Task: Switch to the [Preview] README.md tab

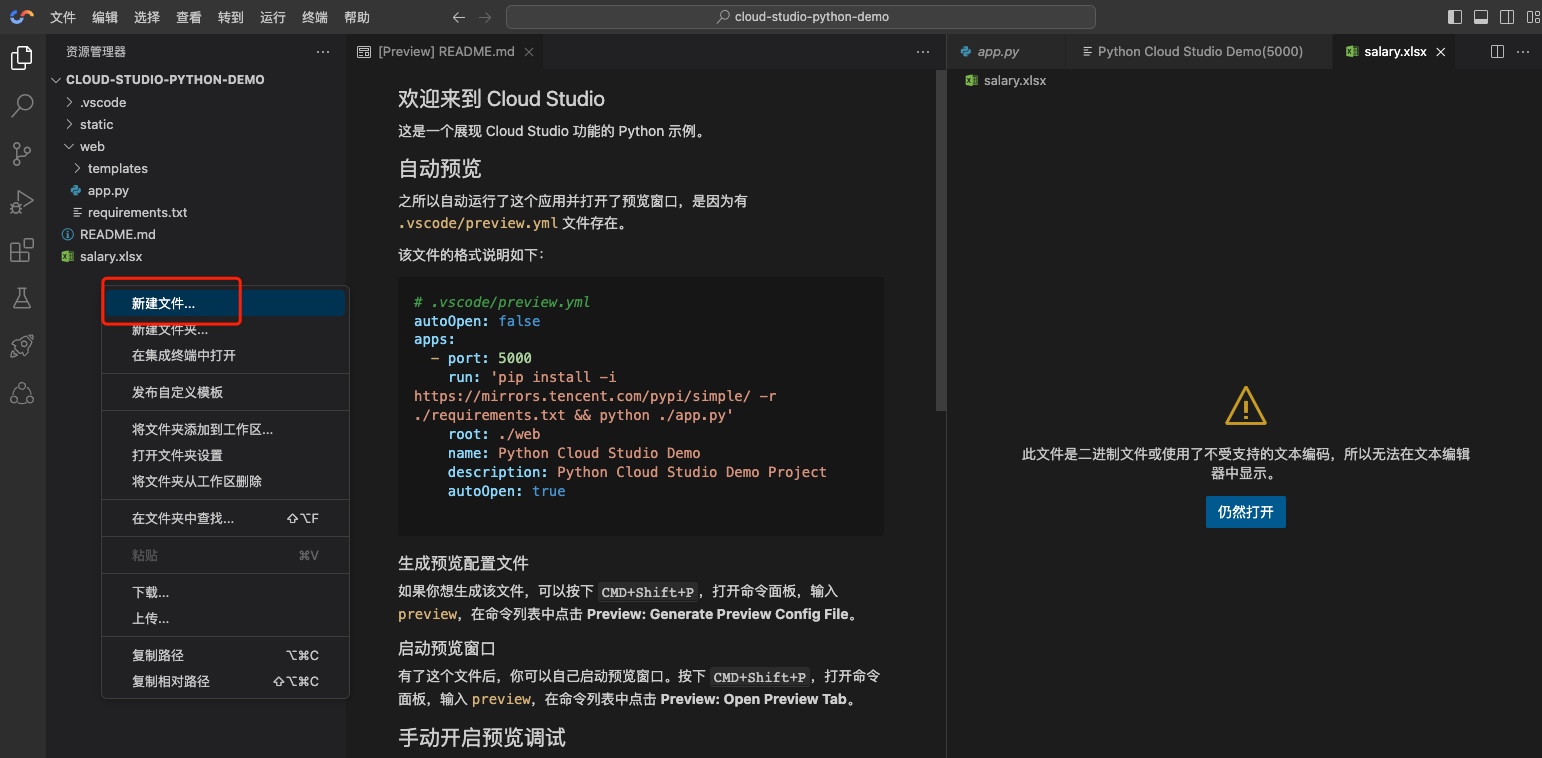Action: (445, 52)
